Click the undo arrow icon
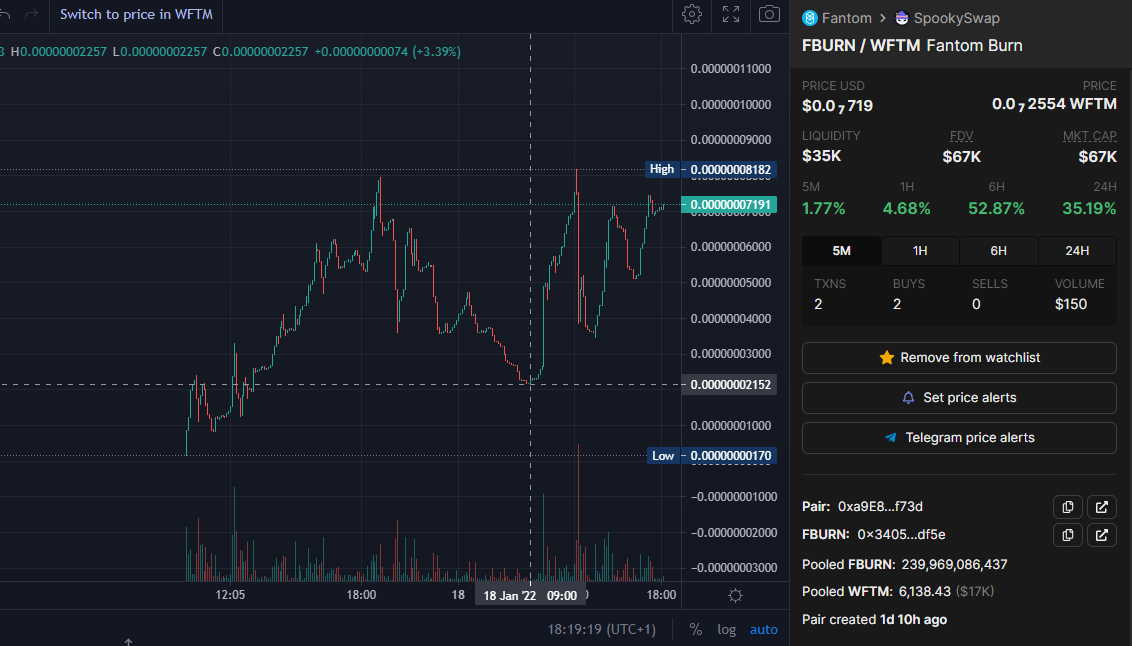 click(x=5, y=14)
